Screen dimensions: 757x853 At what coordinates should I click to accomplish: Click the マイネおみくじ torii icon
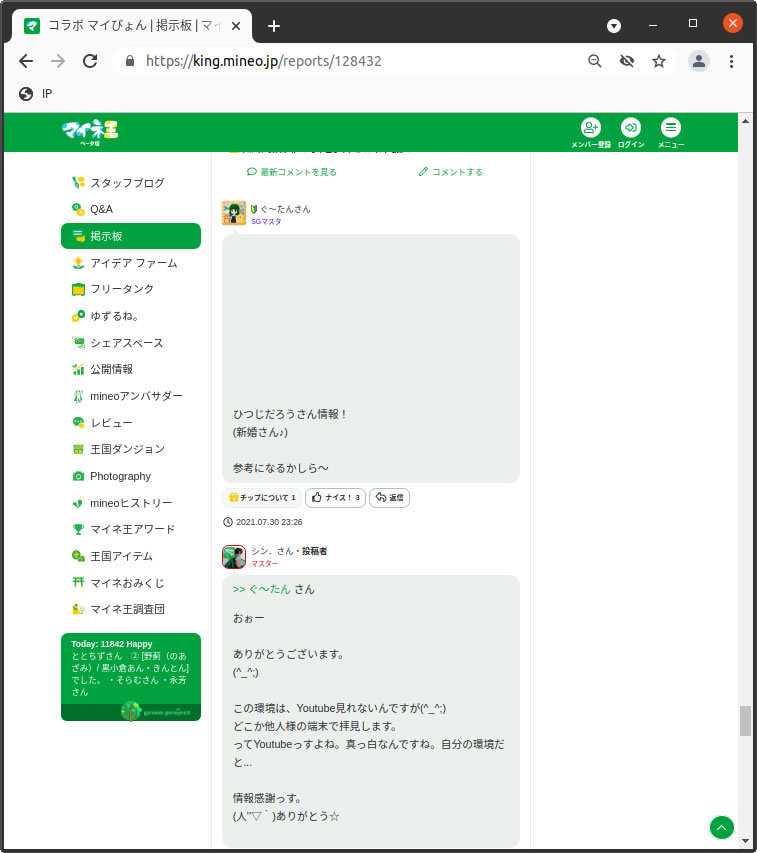point(78,583)
